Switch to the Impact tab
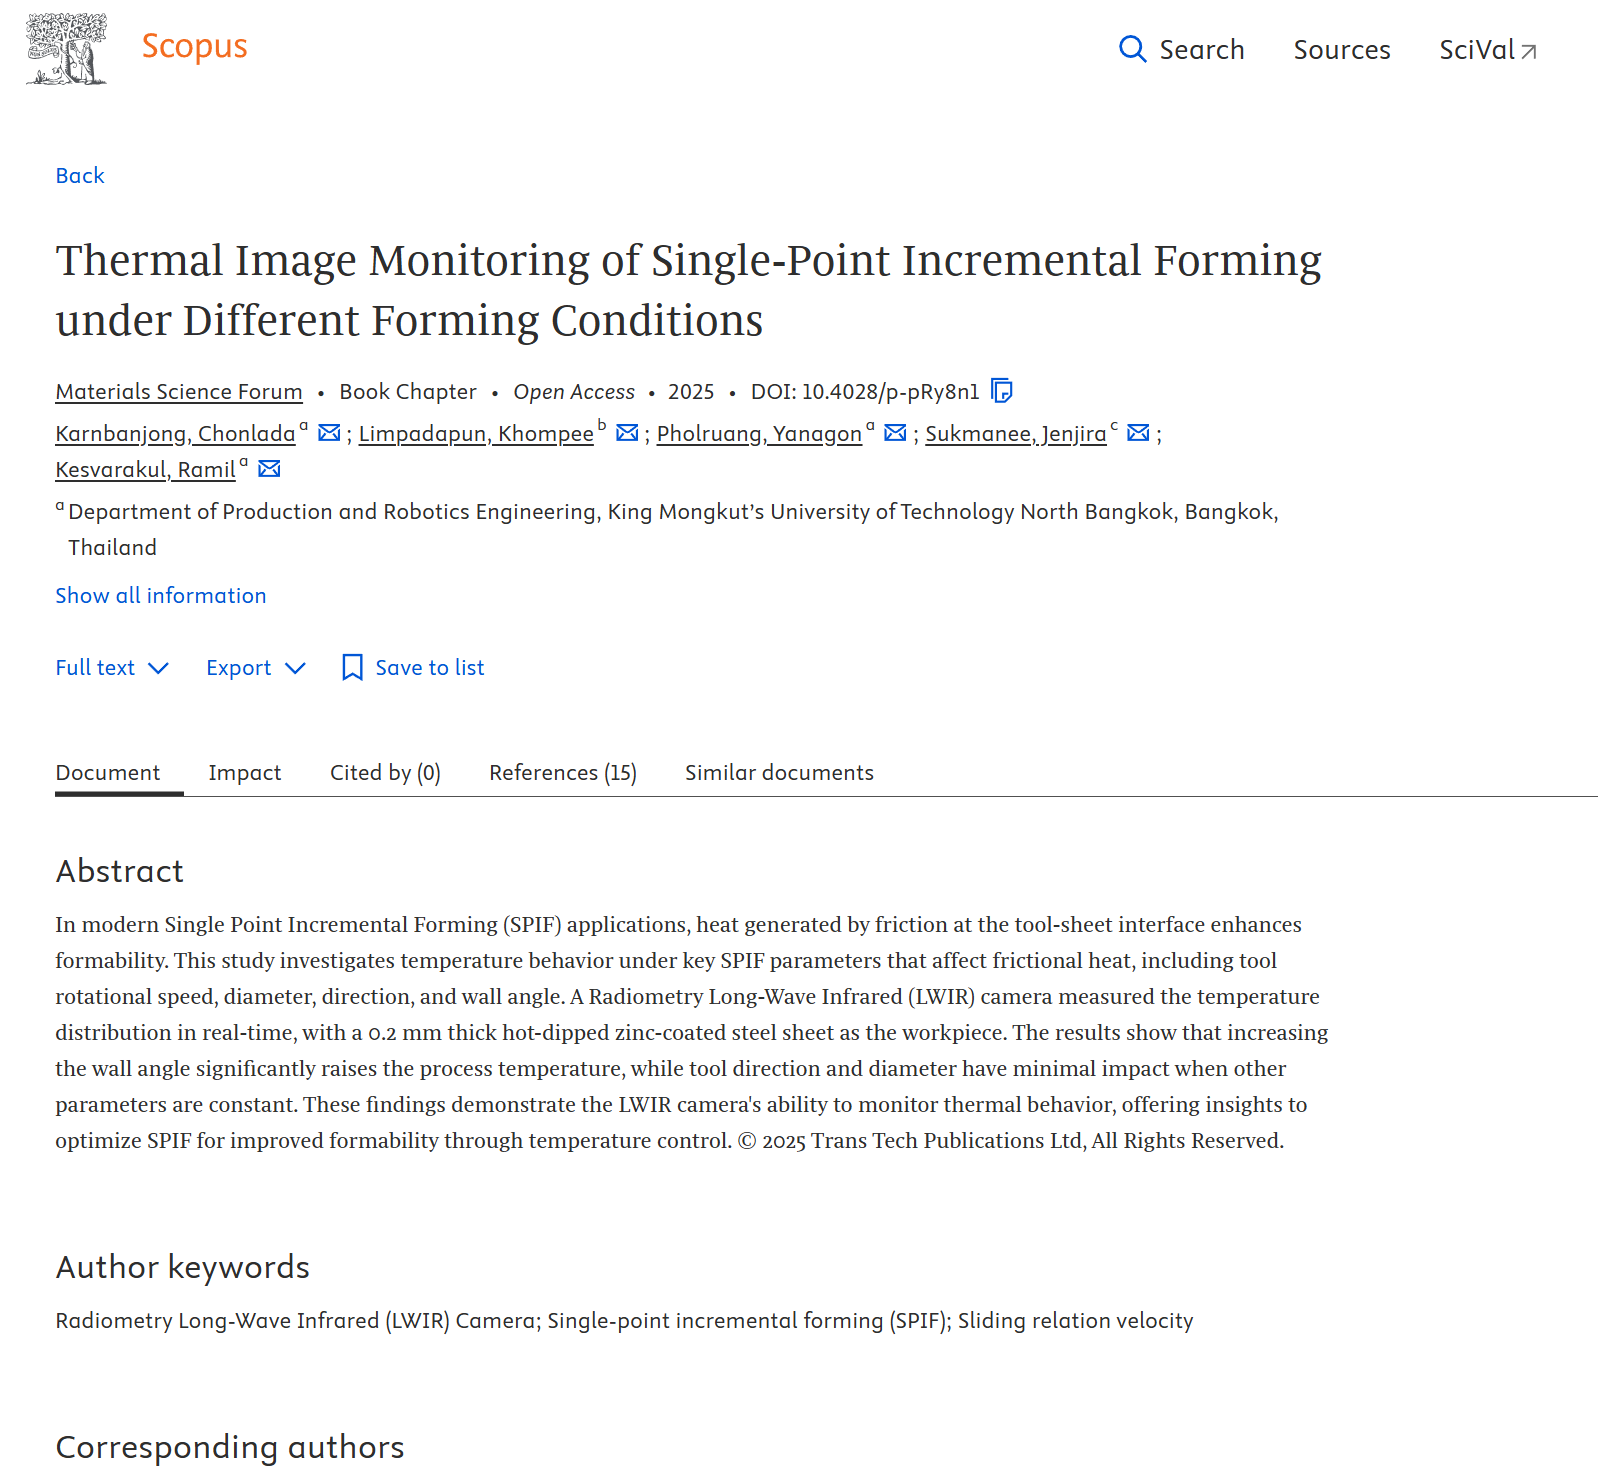This screenshot has height=1472, width=1598. 245,773
